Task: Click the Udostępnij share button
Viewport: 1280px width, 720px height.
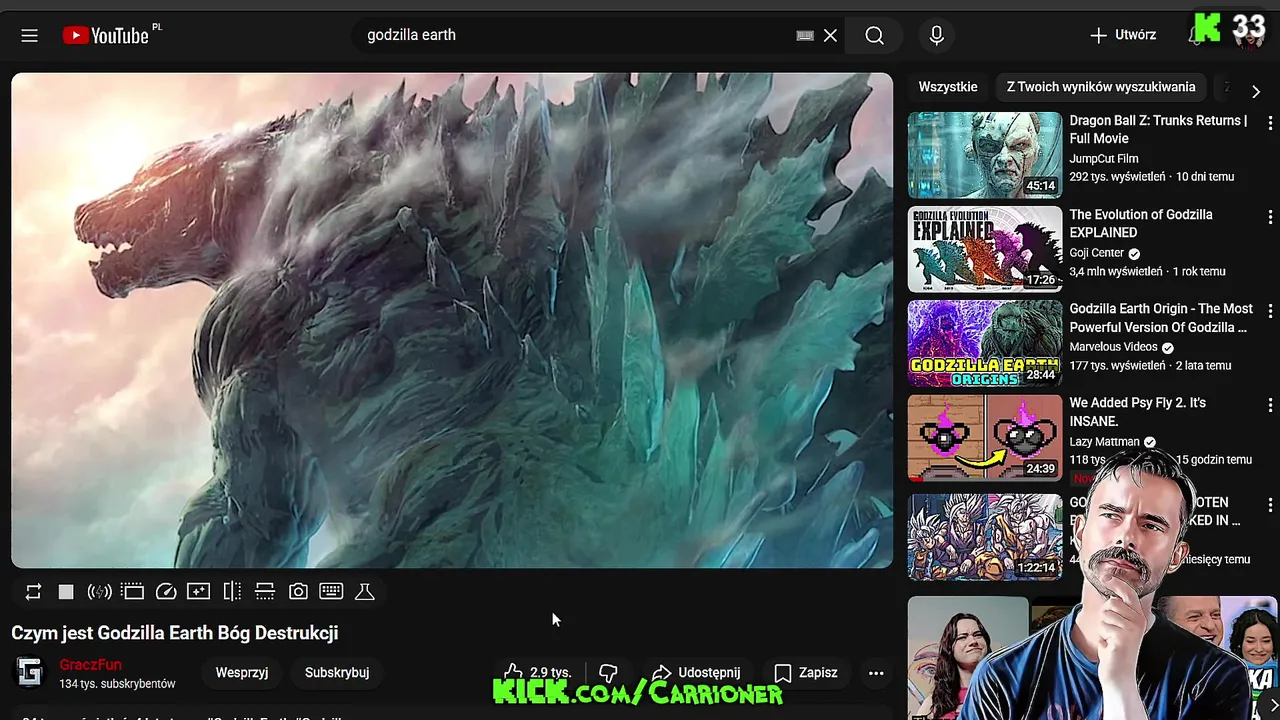Action: click(x=696, y=673)
